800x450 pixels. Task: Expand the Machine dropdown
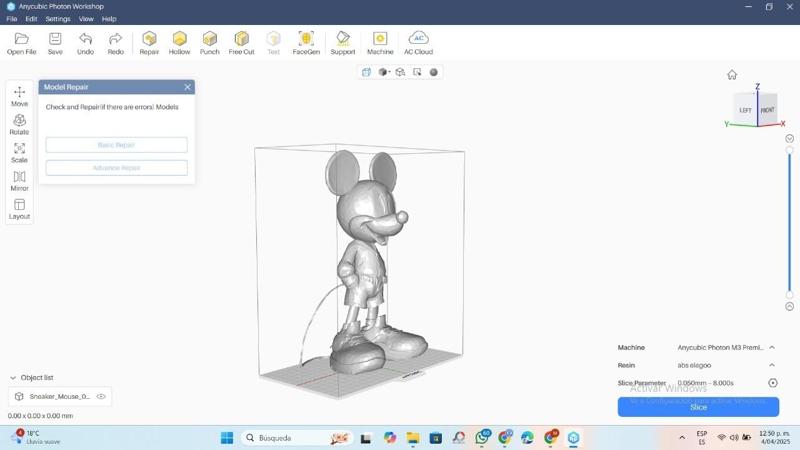pos(772,347)
